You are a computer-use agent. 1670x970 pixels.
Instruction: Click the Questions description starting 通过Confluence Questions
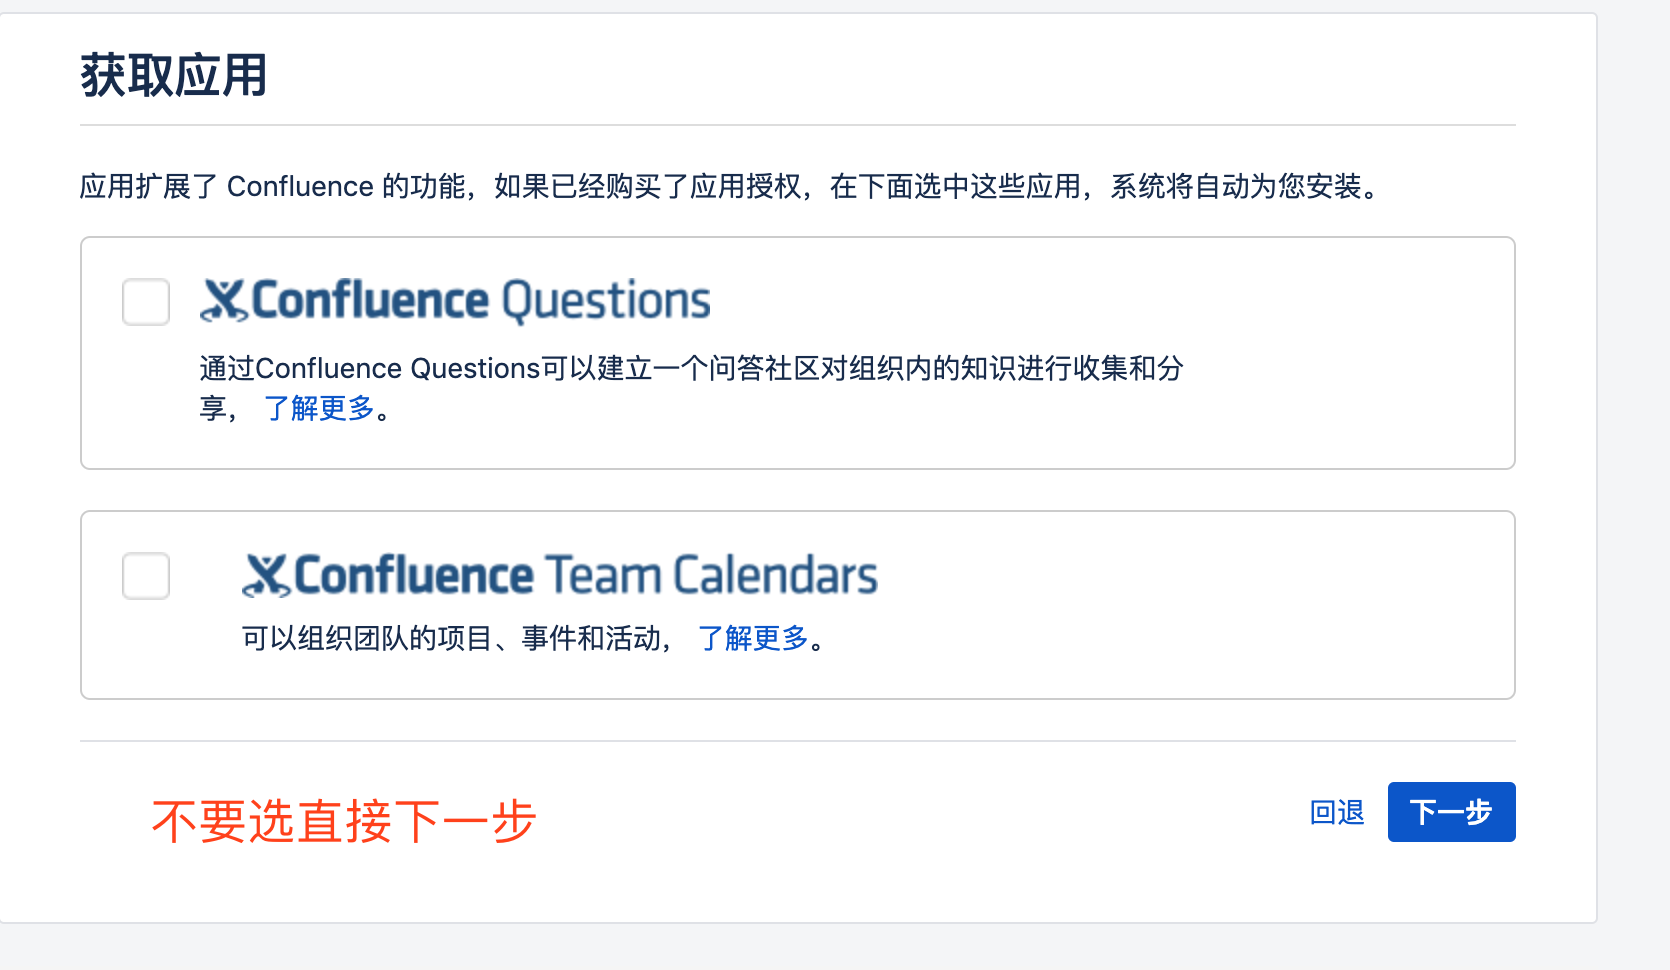tap(692, 388)
